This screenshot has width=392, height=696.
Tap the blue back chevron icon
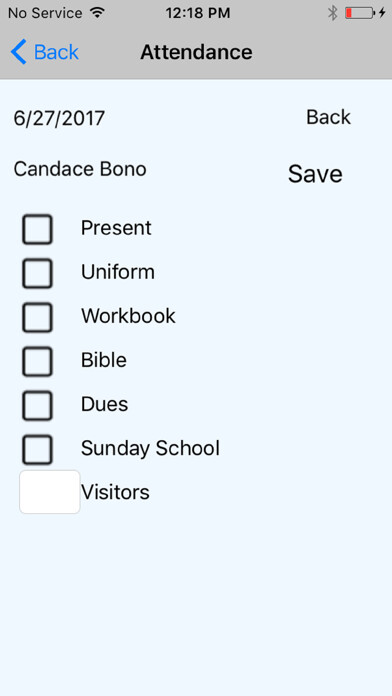pos(19,52)
